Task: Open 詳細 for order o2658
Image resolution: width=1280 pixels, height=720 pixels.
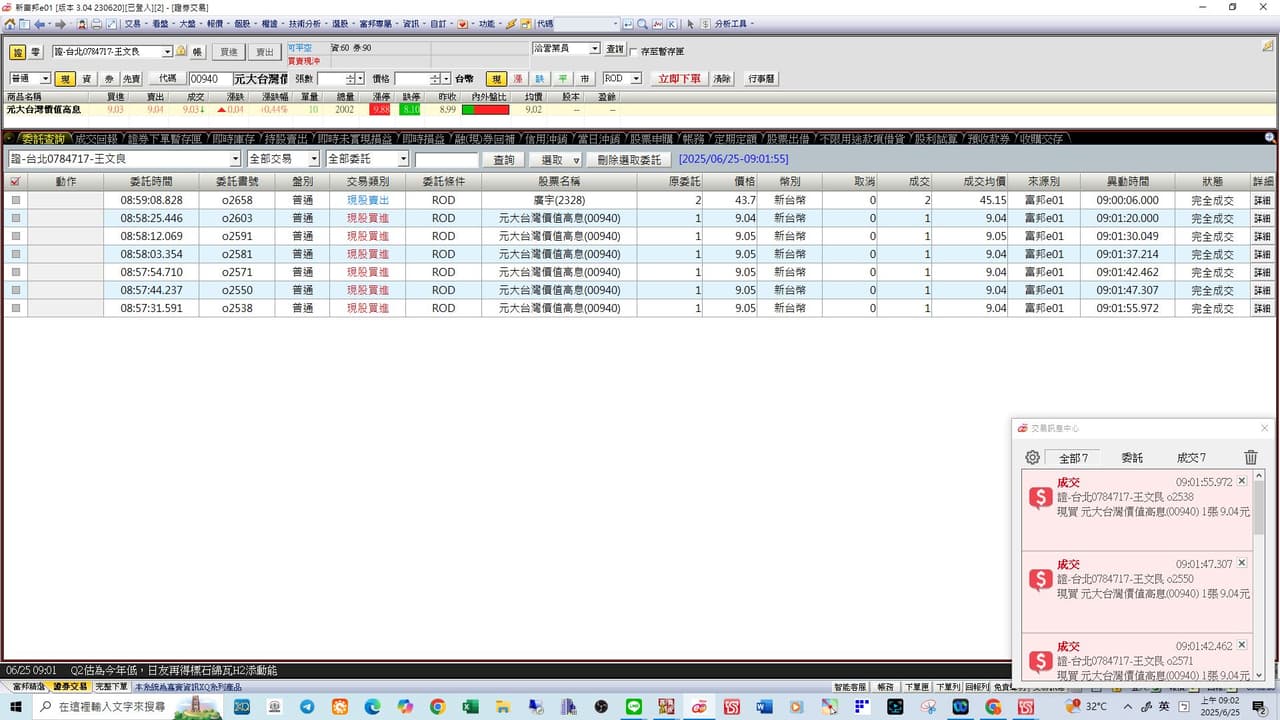Action: point(1263,200)
